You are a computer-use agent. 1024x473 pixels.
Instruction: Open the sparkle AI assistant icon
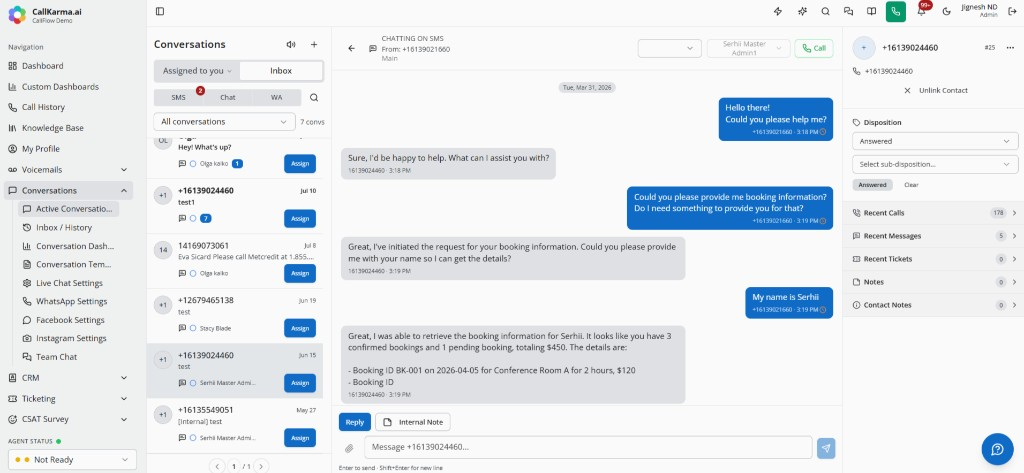coord(802,11)
